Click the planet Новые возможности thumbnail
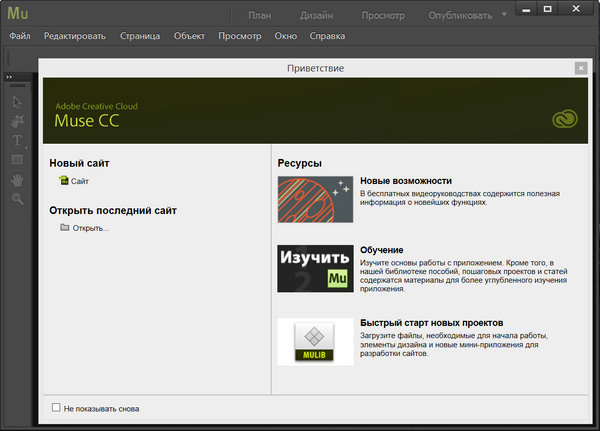The height and width of the screenshot is (431, 600). pos(315,199)
